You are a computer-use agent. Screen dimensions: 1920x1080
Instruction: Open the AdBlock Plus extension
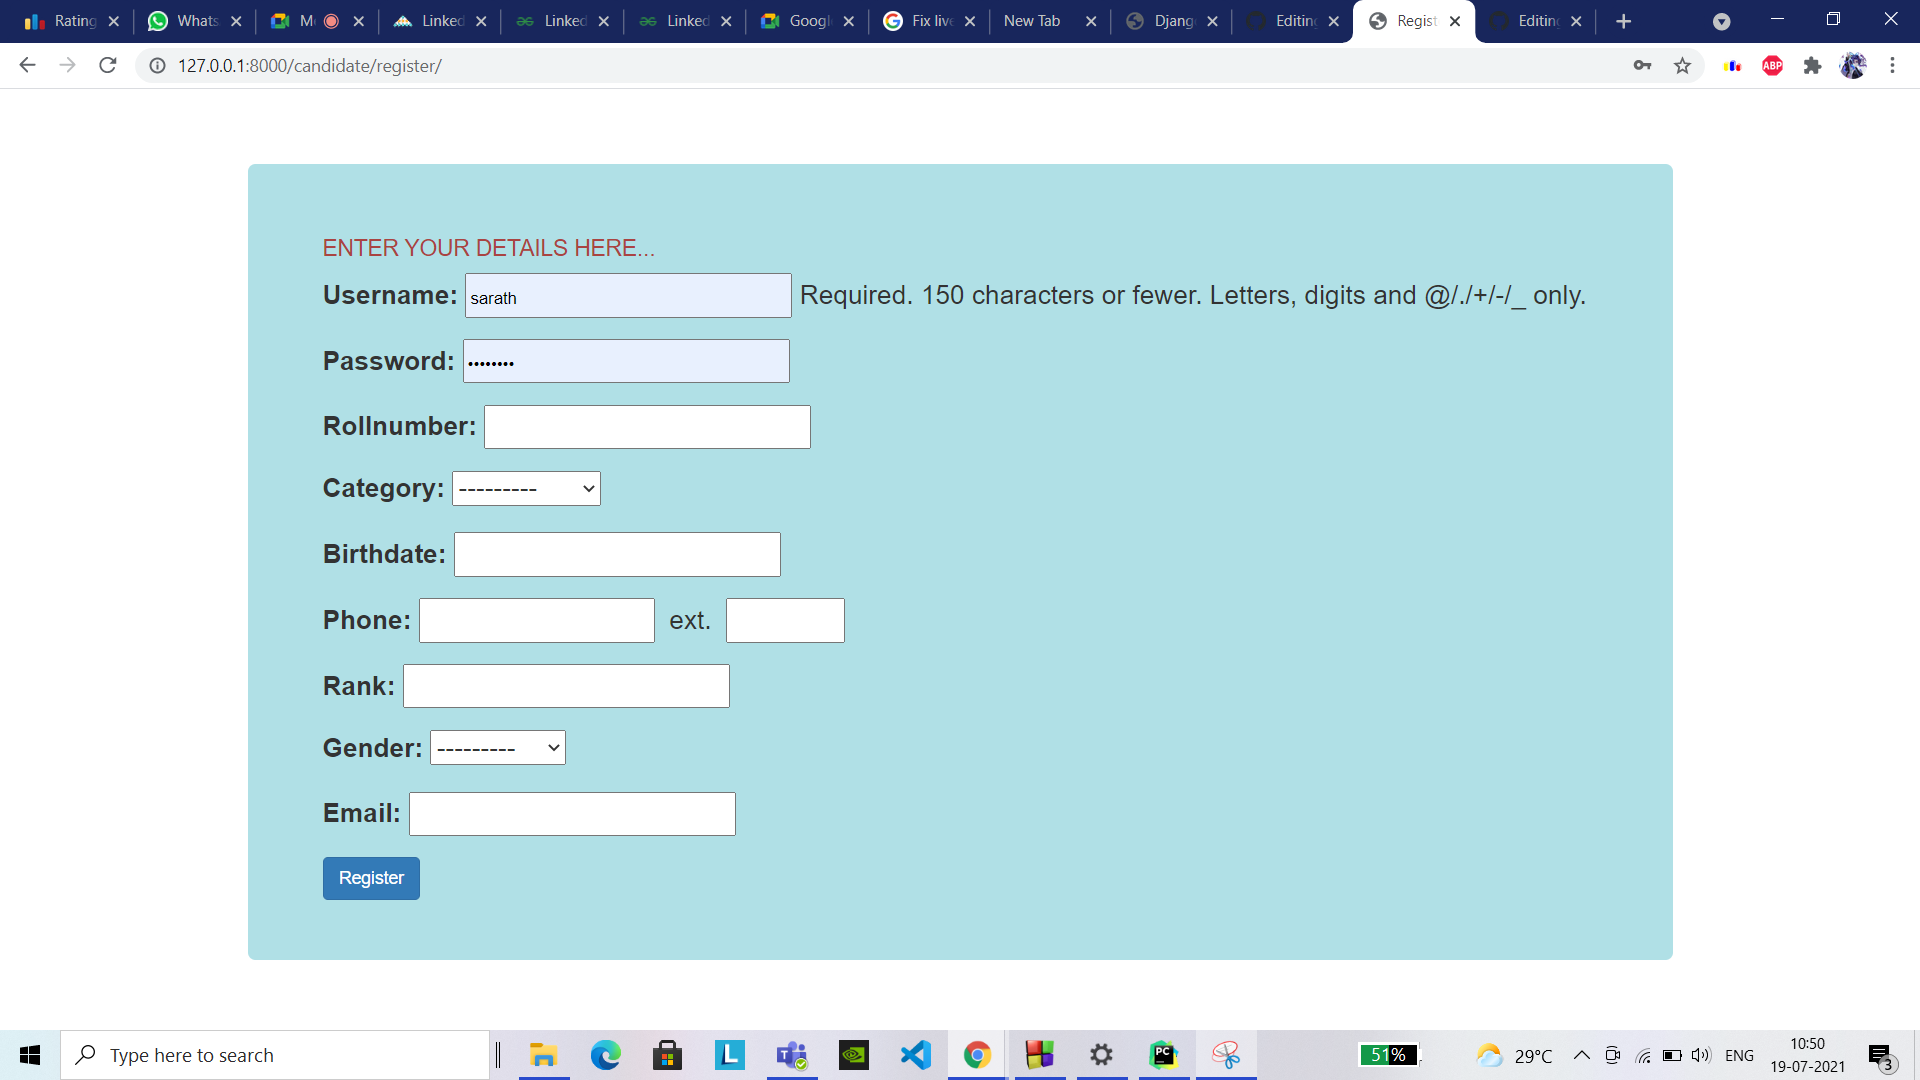[1772, 66]
